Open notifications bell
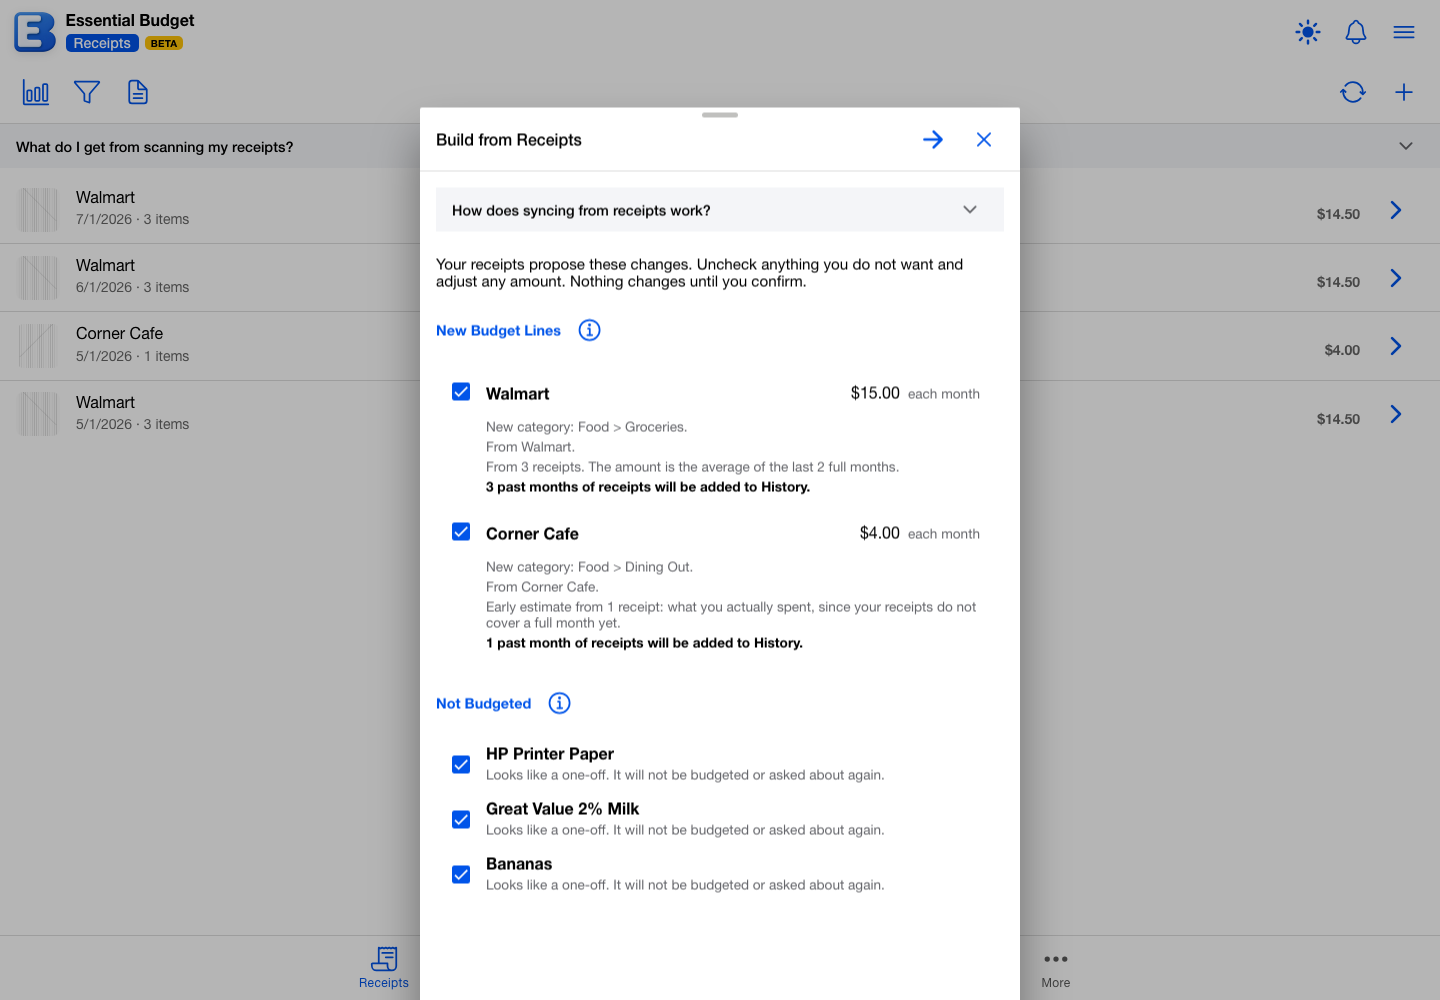Viewport: 1440px width, 1000px height. coord(1356,32)
